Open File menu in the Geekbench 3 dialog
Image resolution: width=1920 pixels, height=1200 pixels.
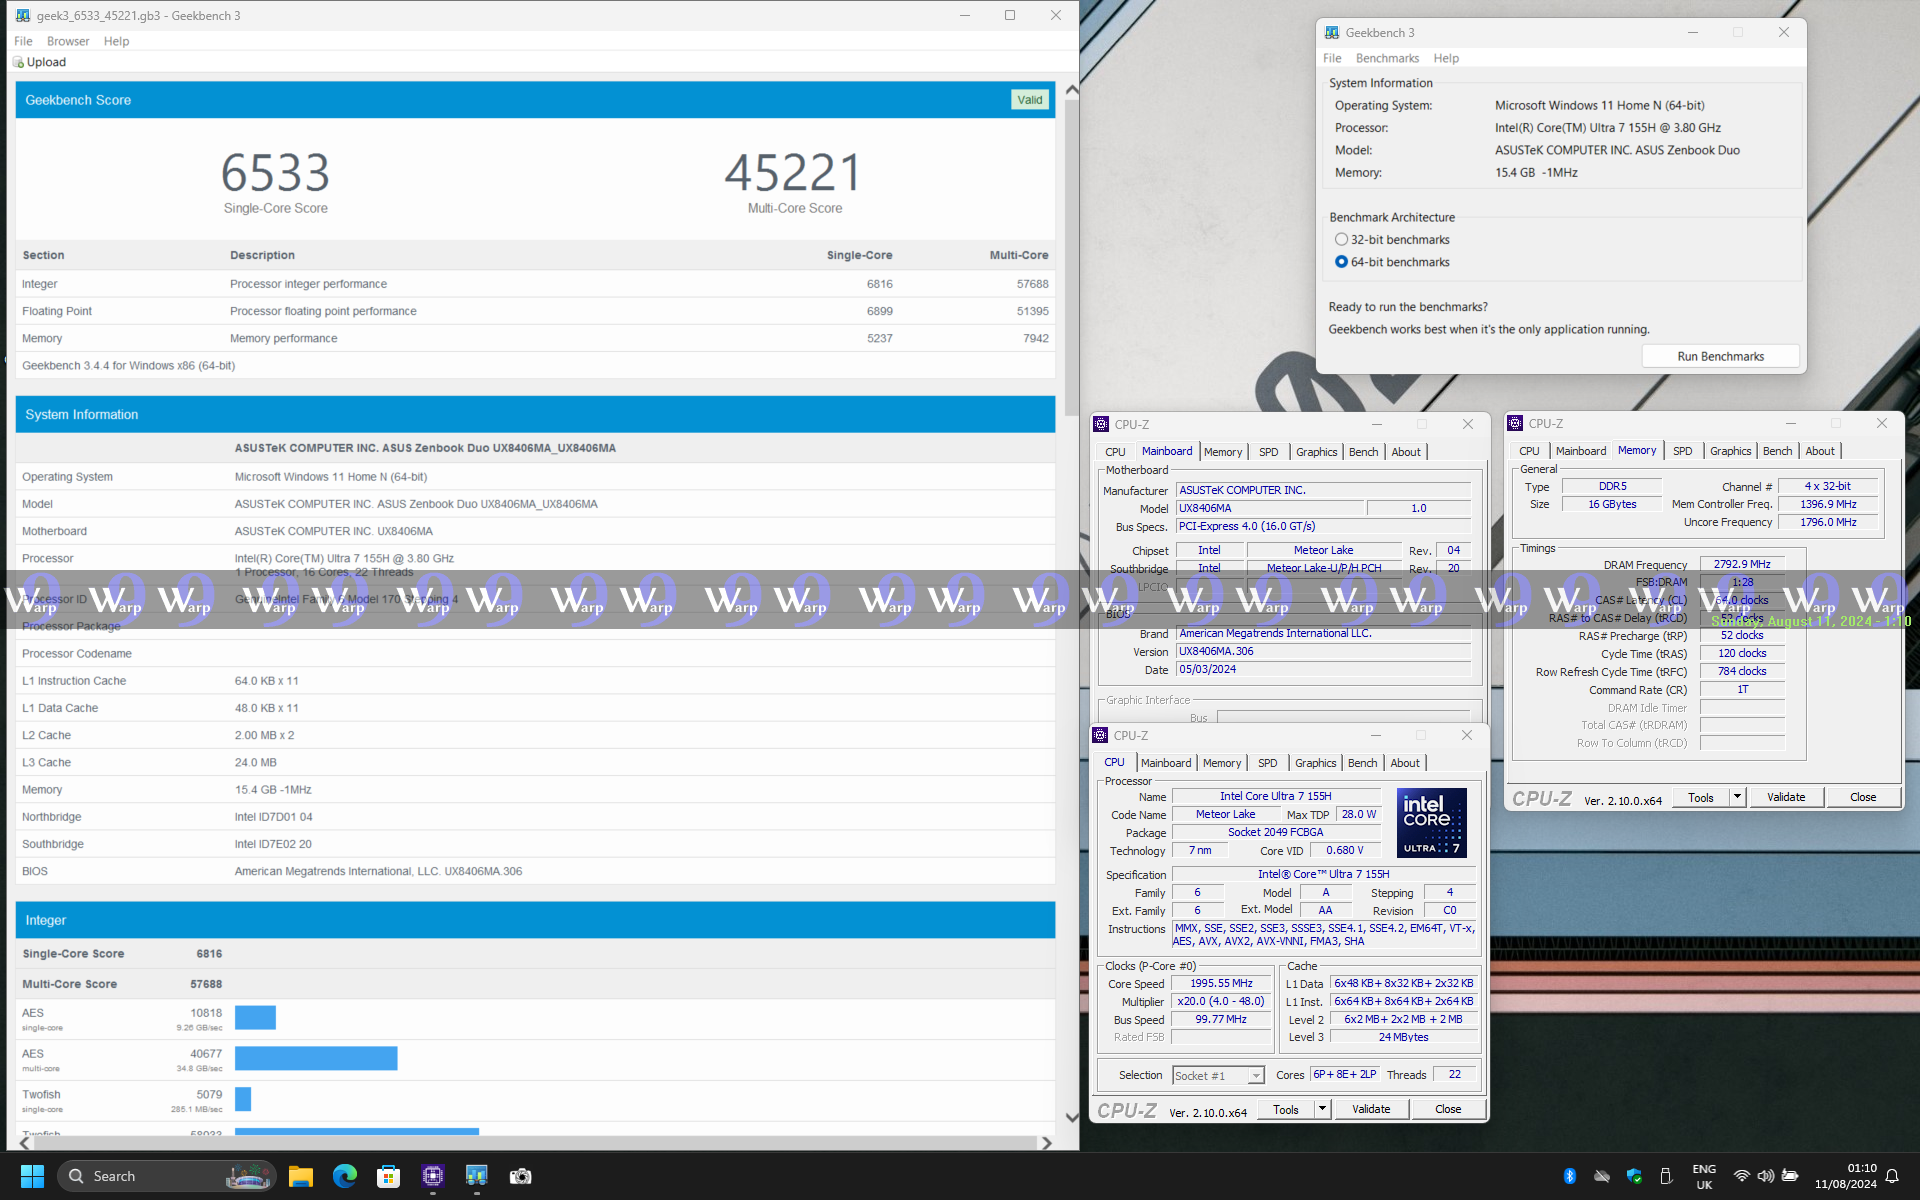tap(1332, 58)
